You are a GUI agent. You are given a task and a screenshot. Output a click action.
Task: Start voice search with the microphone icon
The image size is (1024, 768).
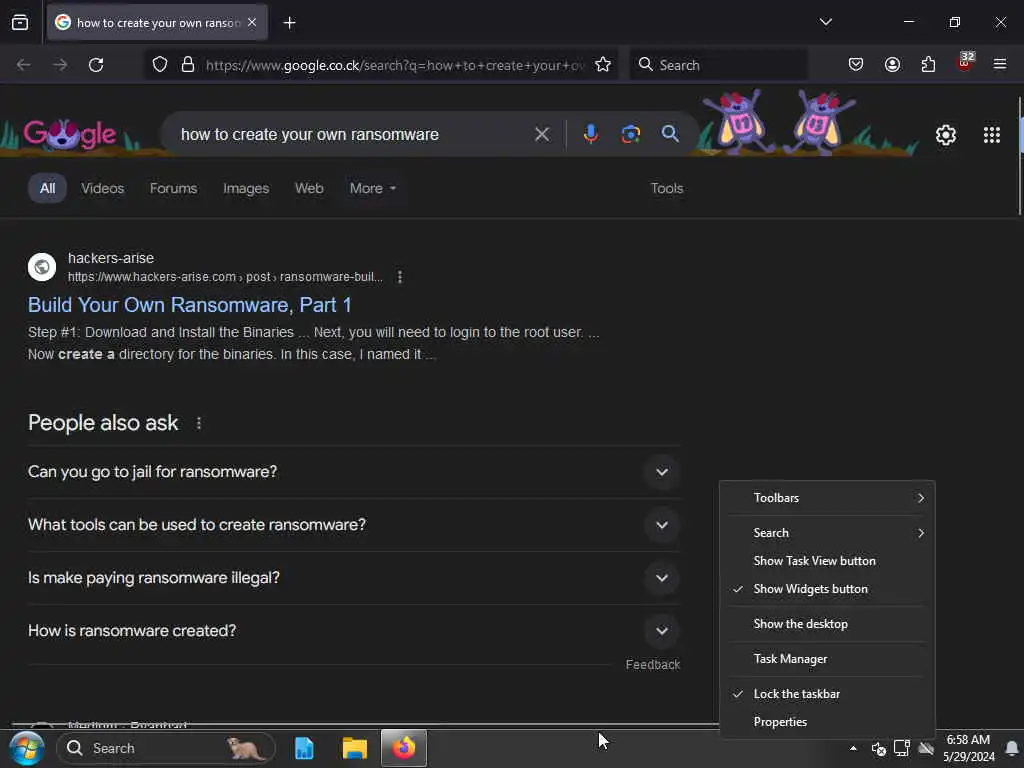590,134
